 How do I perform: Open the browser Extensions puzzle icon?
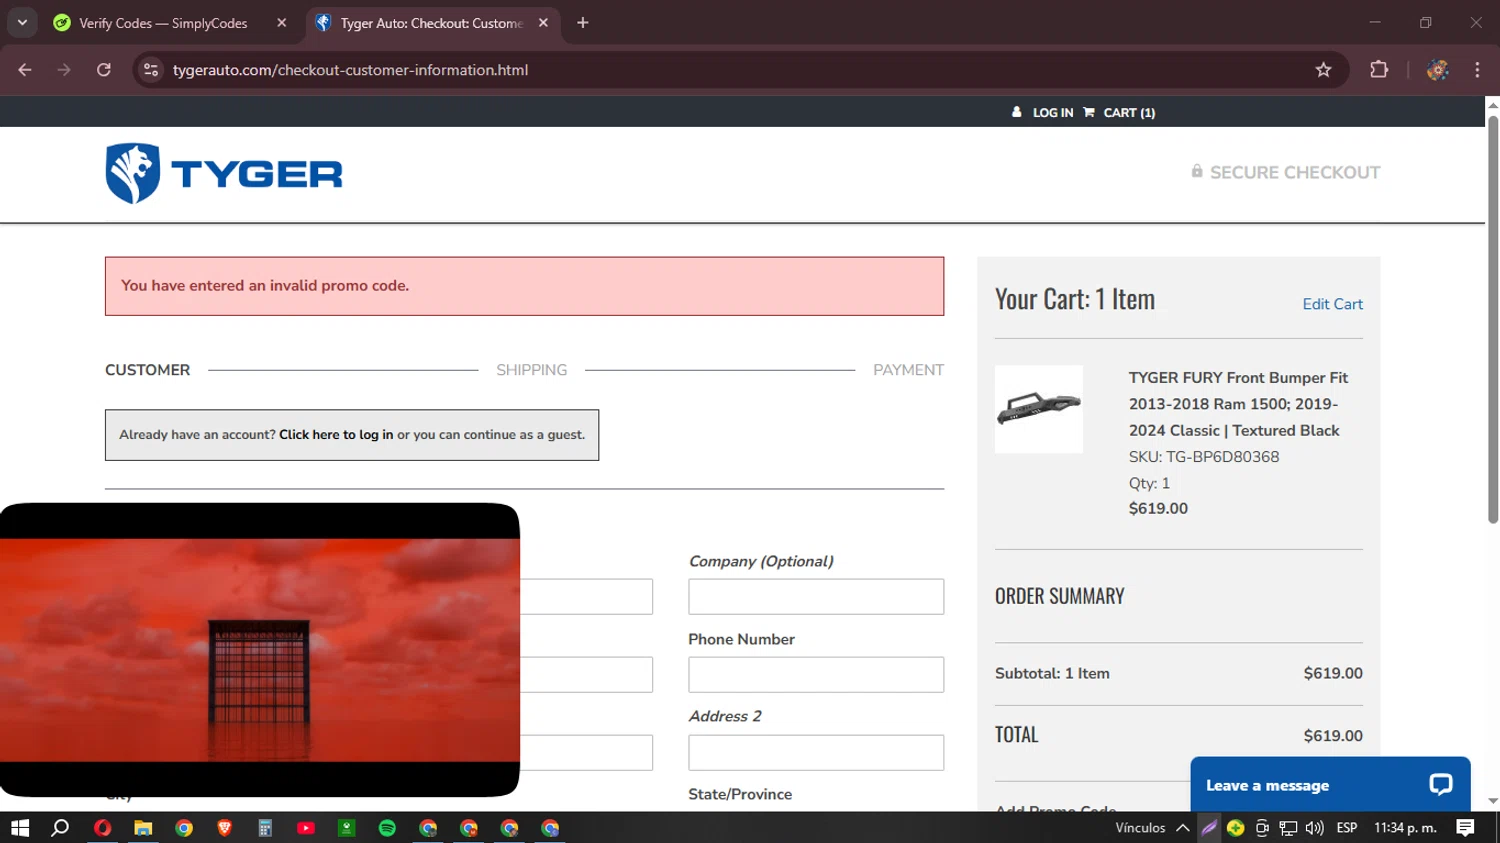click(1379, 70)
